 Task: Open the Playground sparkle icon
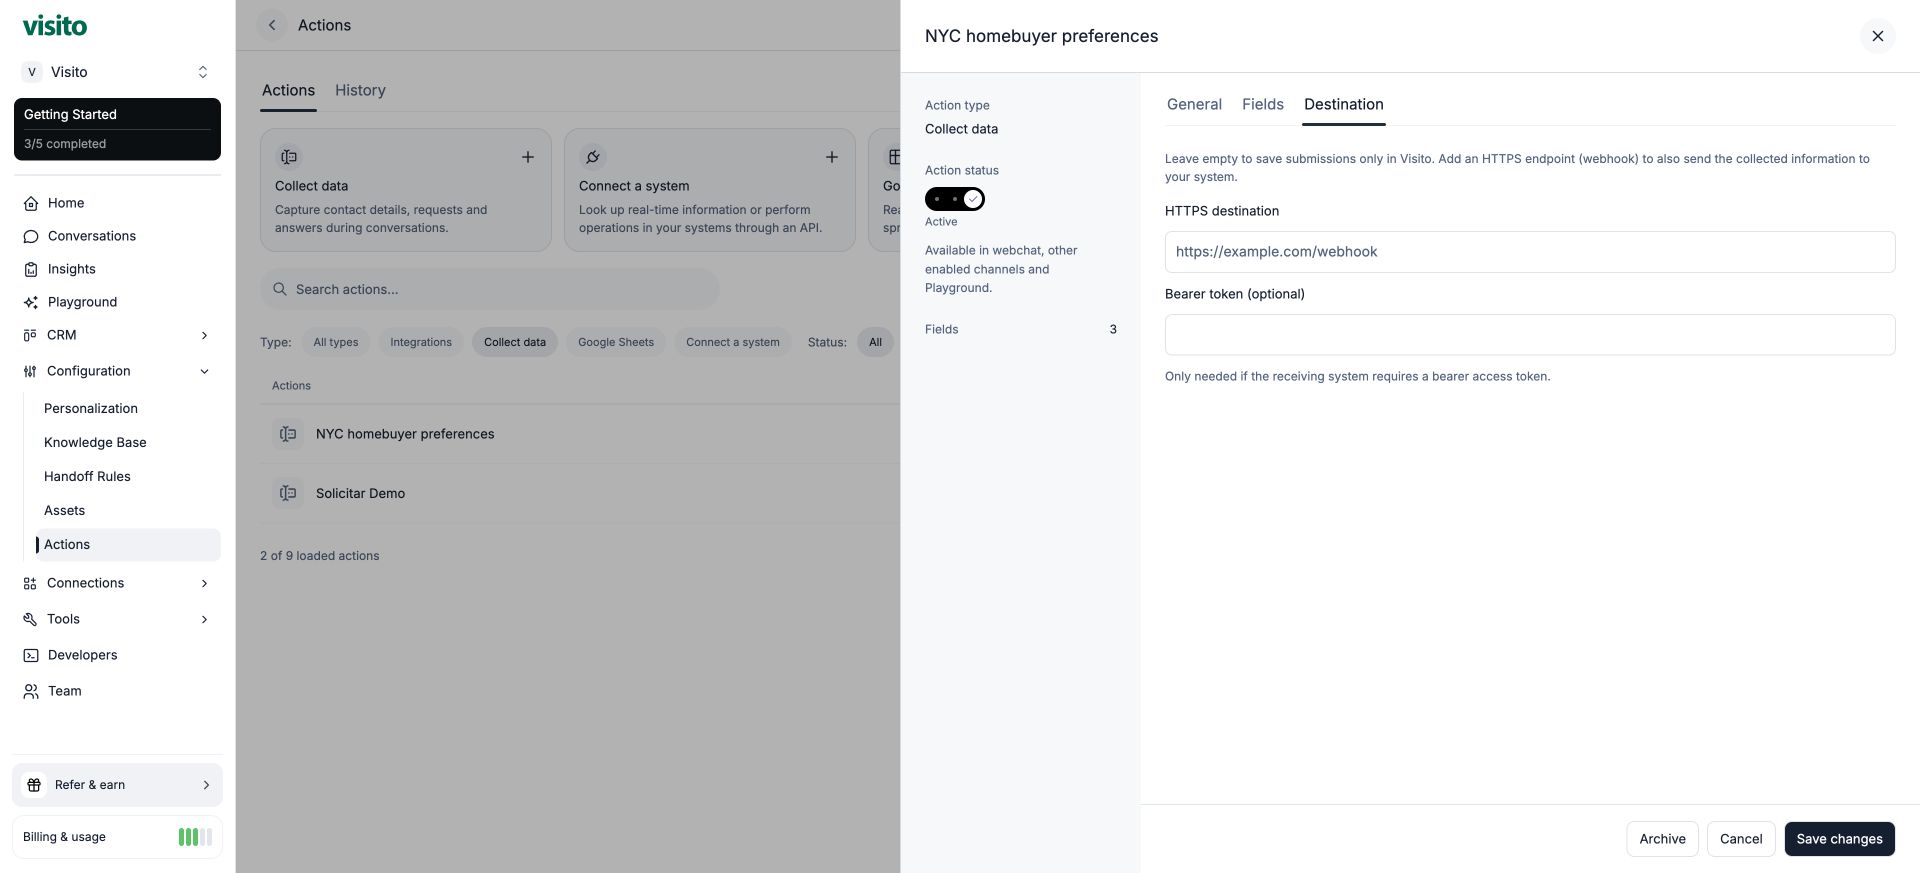(31, 302)
